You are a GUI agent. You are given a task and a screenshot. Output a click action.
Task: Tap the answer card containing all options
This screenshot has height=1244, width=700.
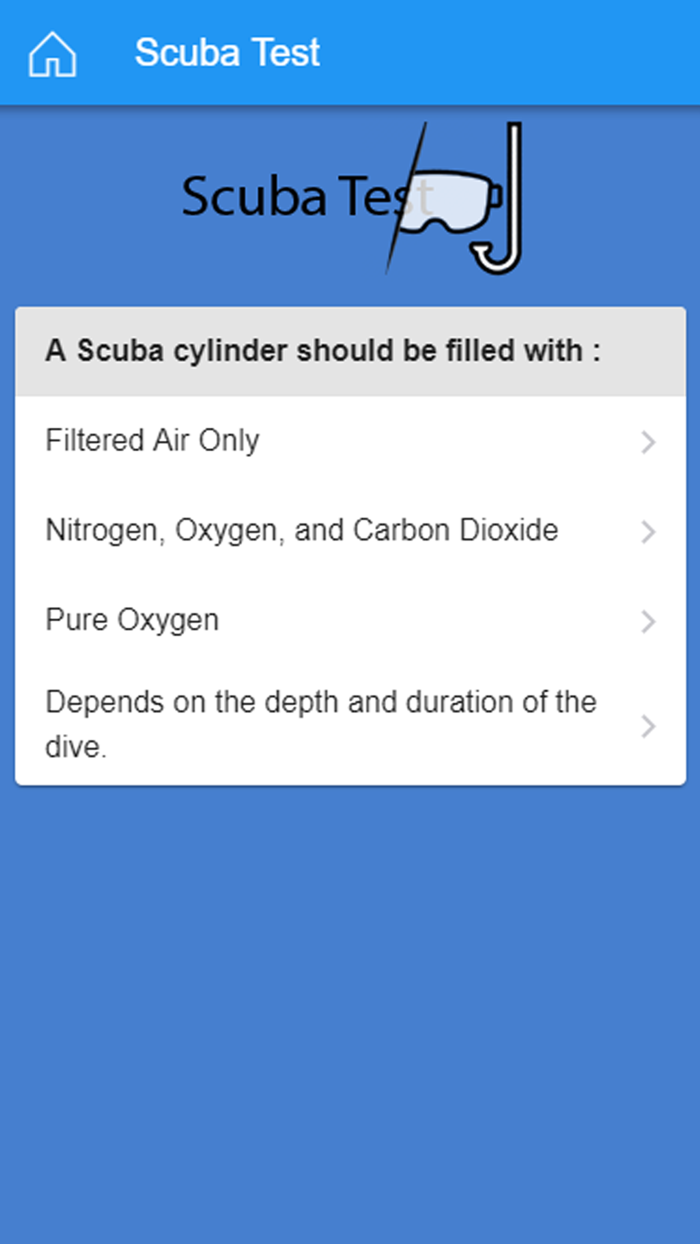(350, 545)
